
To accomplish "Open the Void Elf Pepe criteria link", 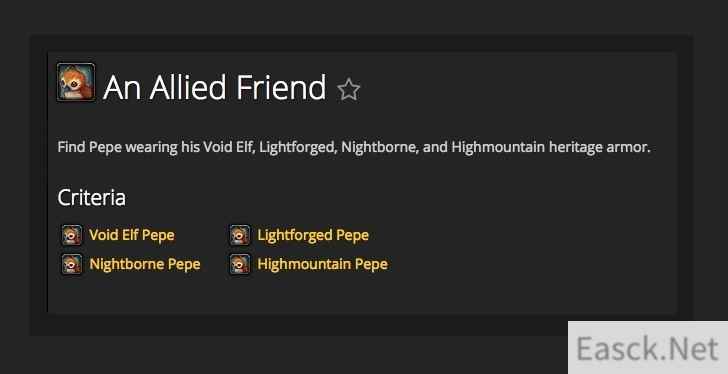I will pos(132,235).
